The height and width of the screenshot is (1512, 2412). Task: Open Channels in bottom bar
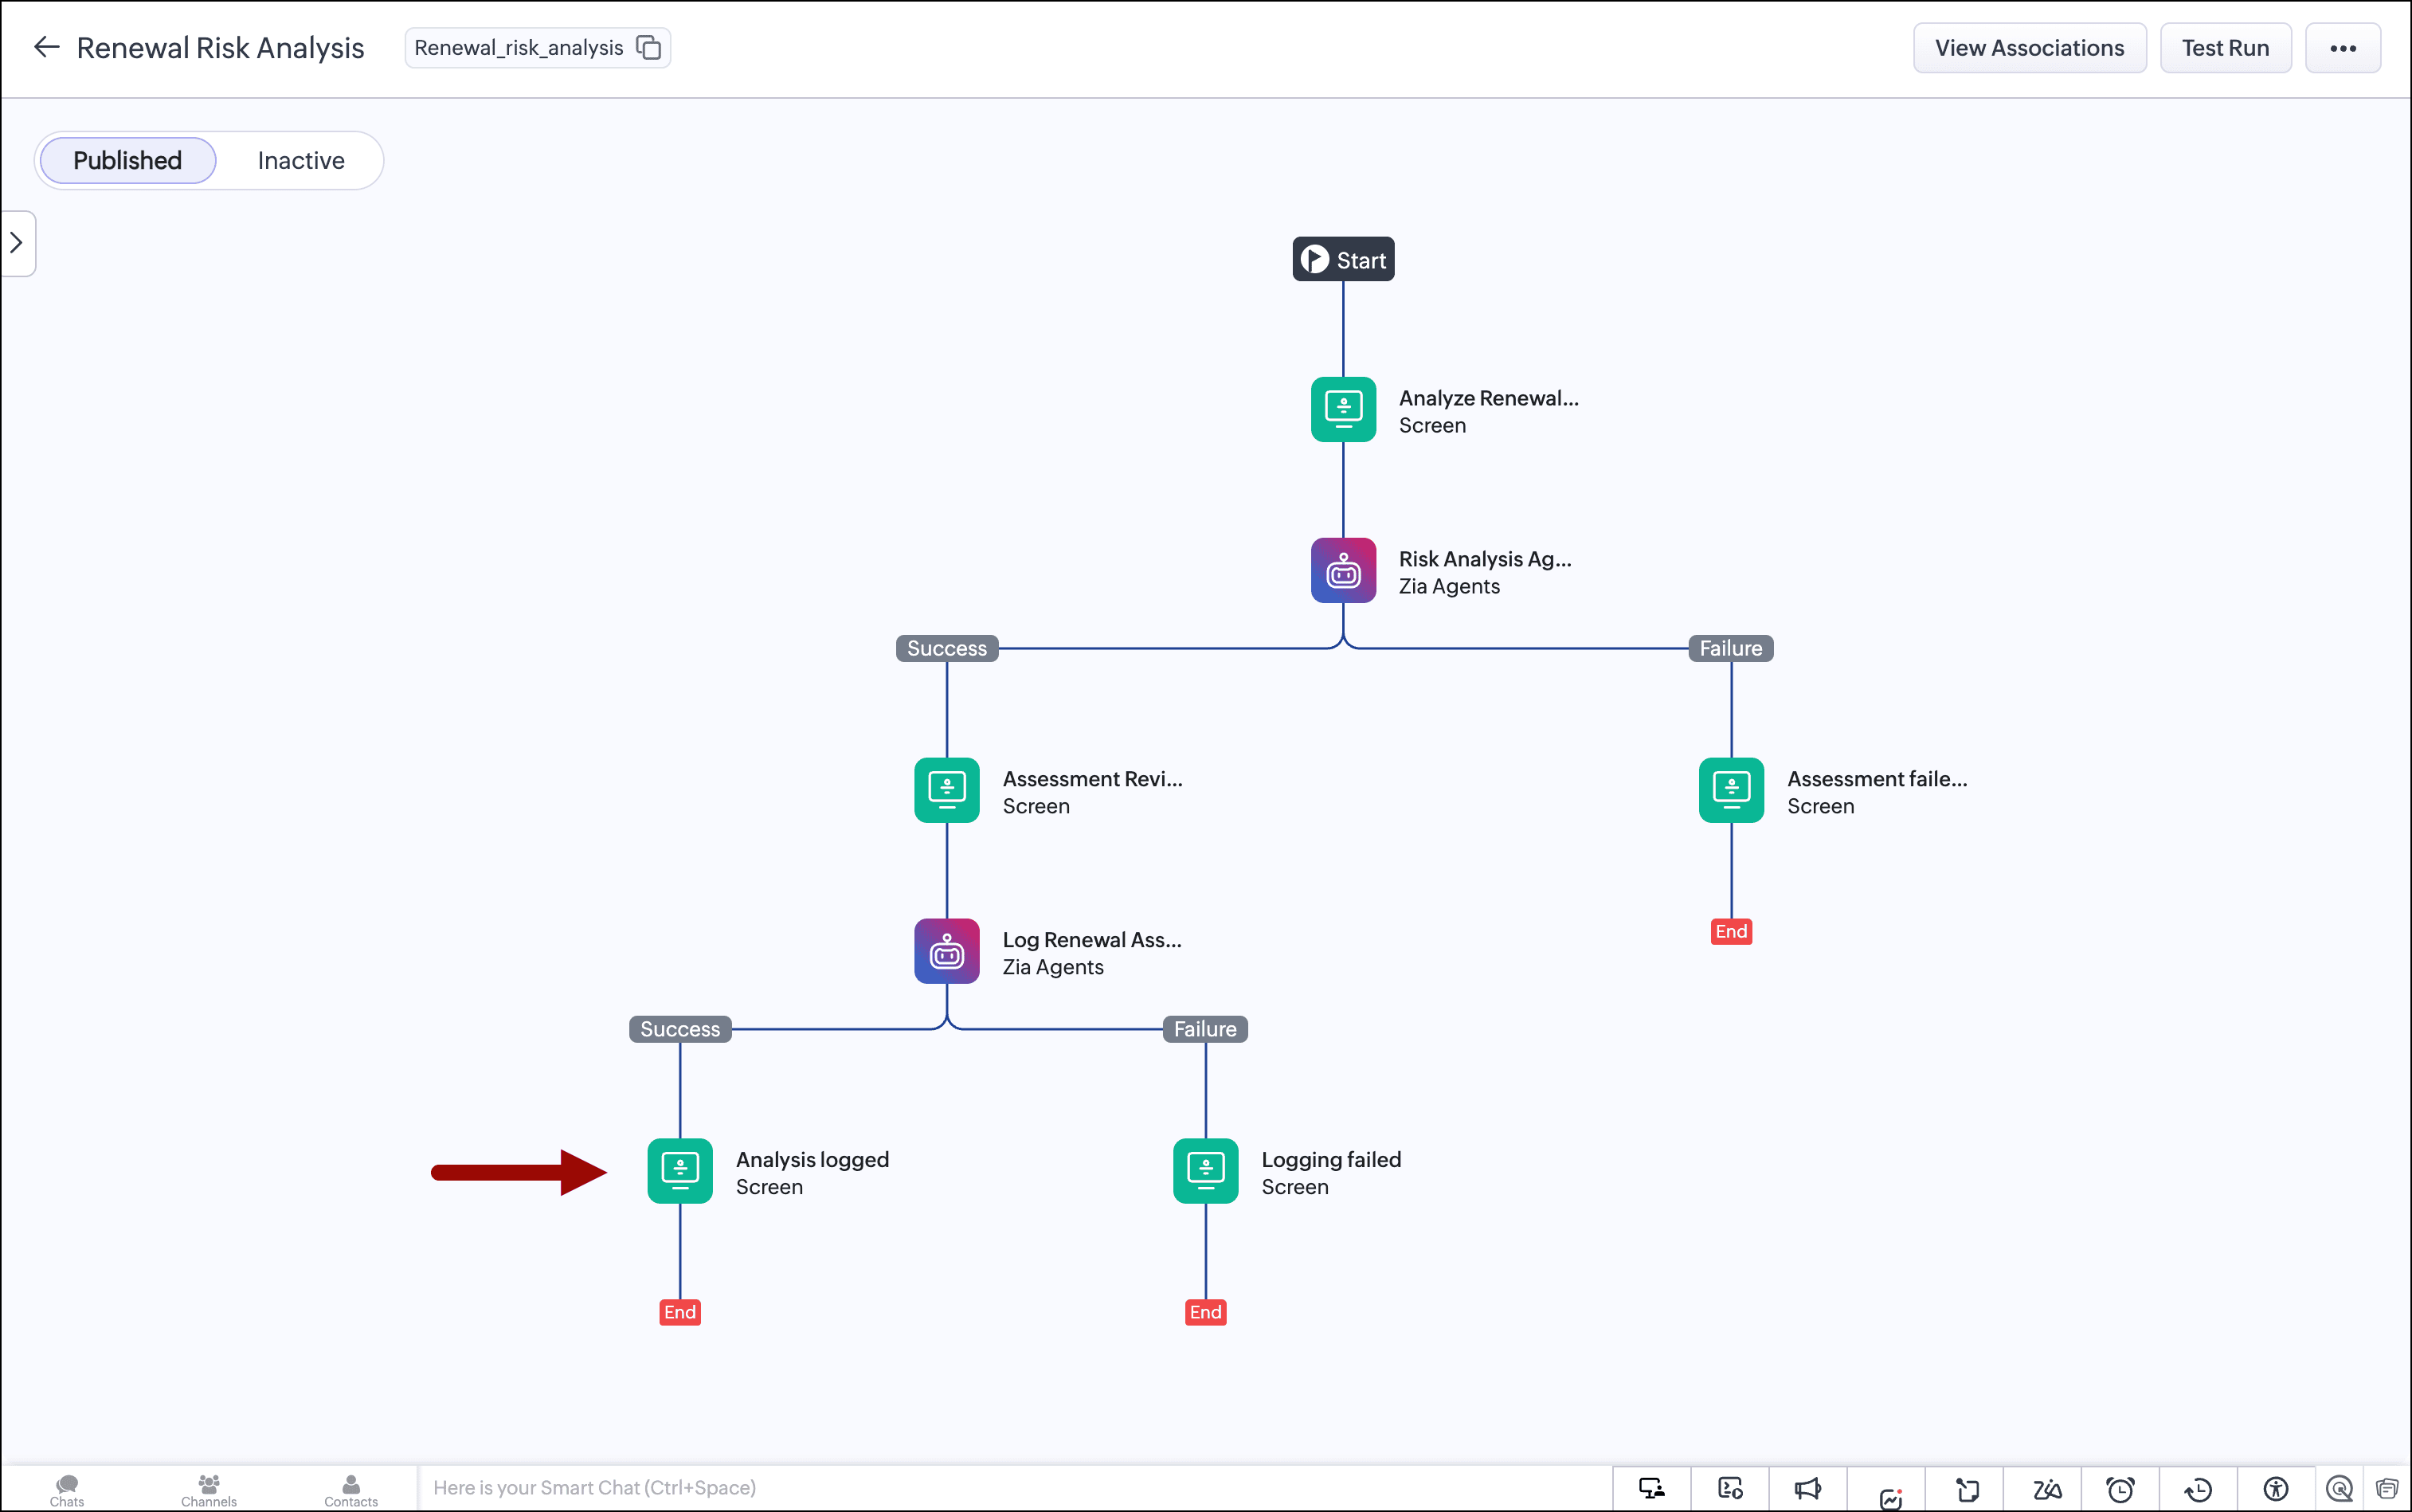tap(209, 1490)
